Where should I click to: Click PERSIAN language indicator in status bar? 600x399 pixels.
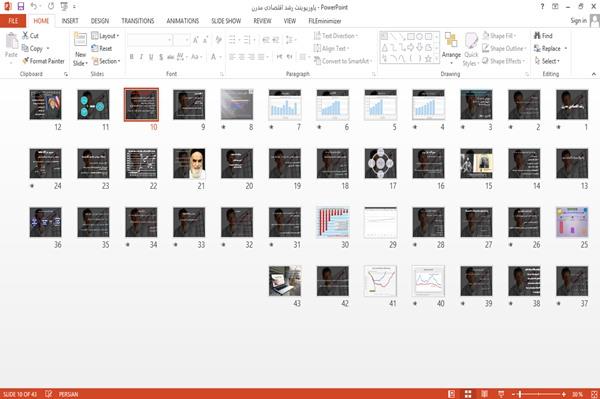coord(68,394)
